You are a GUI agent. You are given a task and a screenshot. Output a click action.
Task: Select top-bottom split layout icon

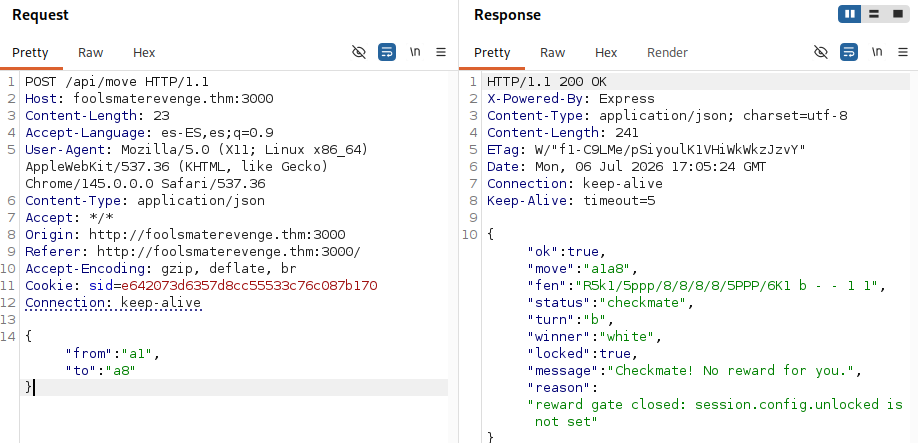(874, 14)
